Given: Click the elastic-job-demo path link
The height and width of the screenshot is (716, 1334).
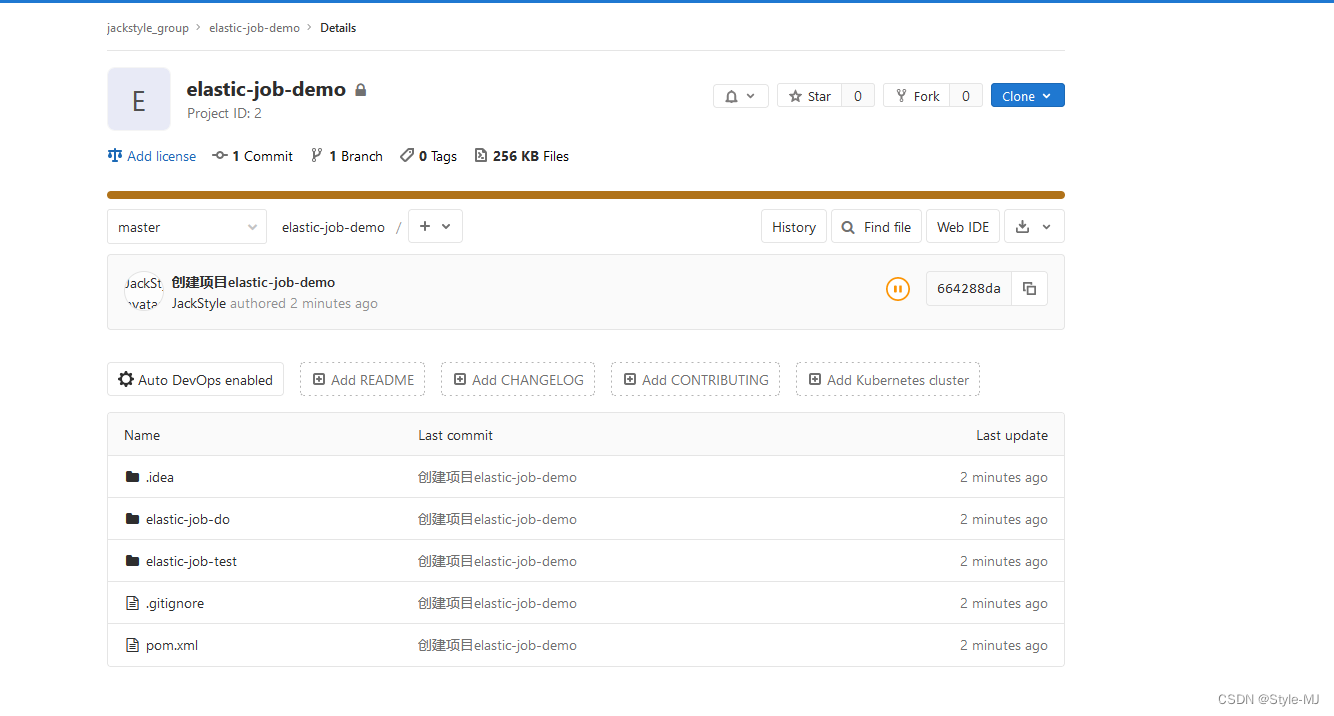Looking at the screenshot, I should 333,227.
